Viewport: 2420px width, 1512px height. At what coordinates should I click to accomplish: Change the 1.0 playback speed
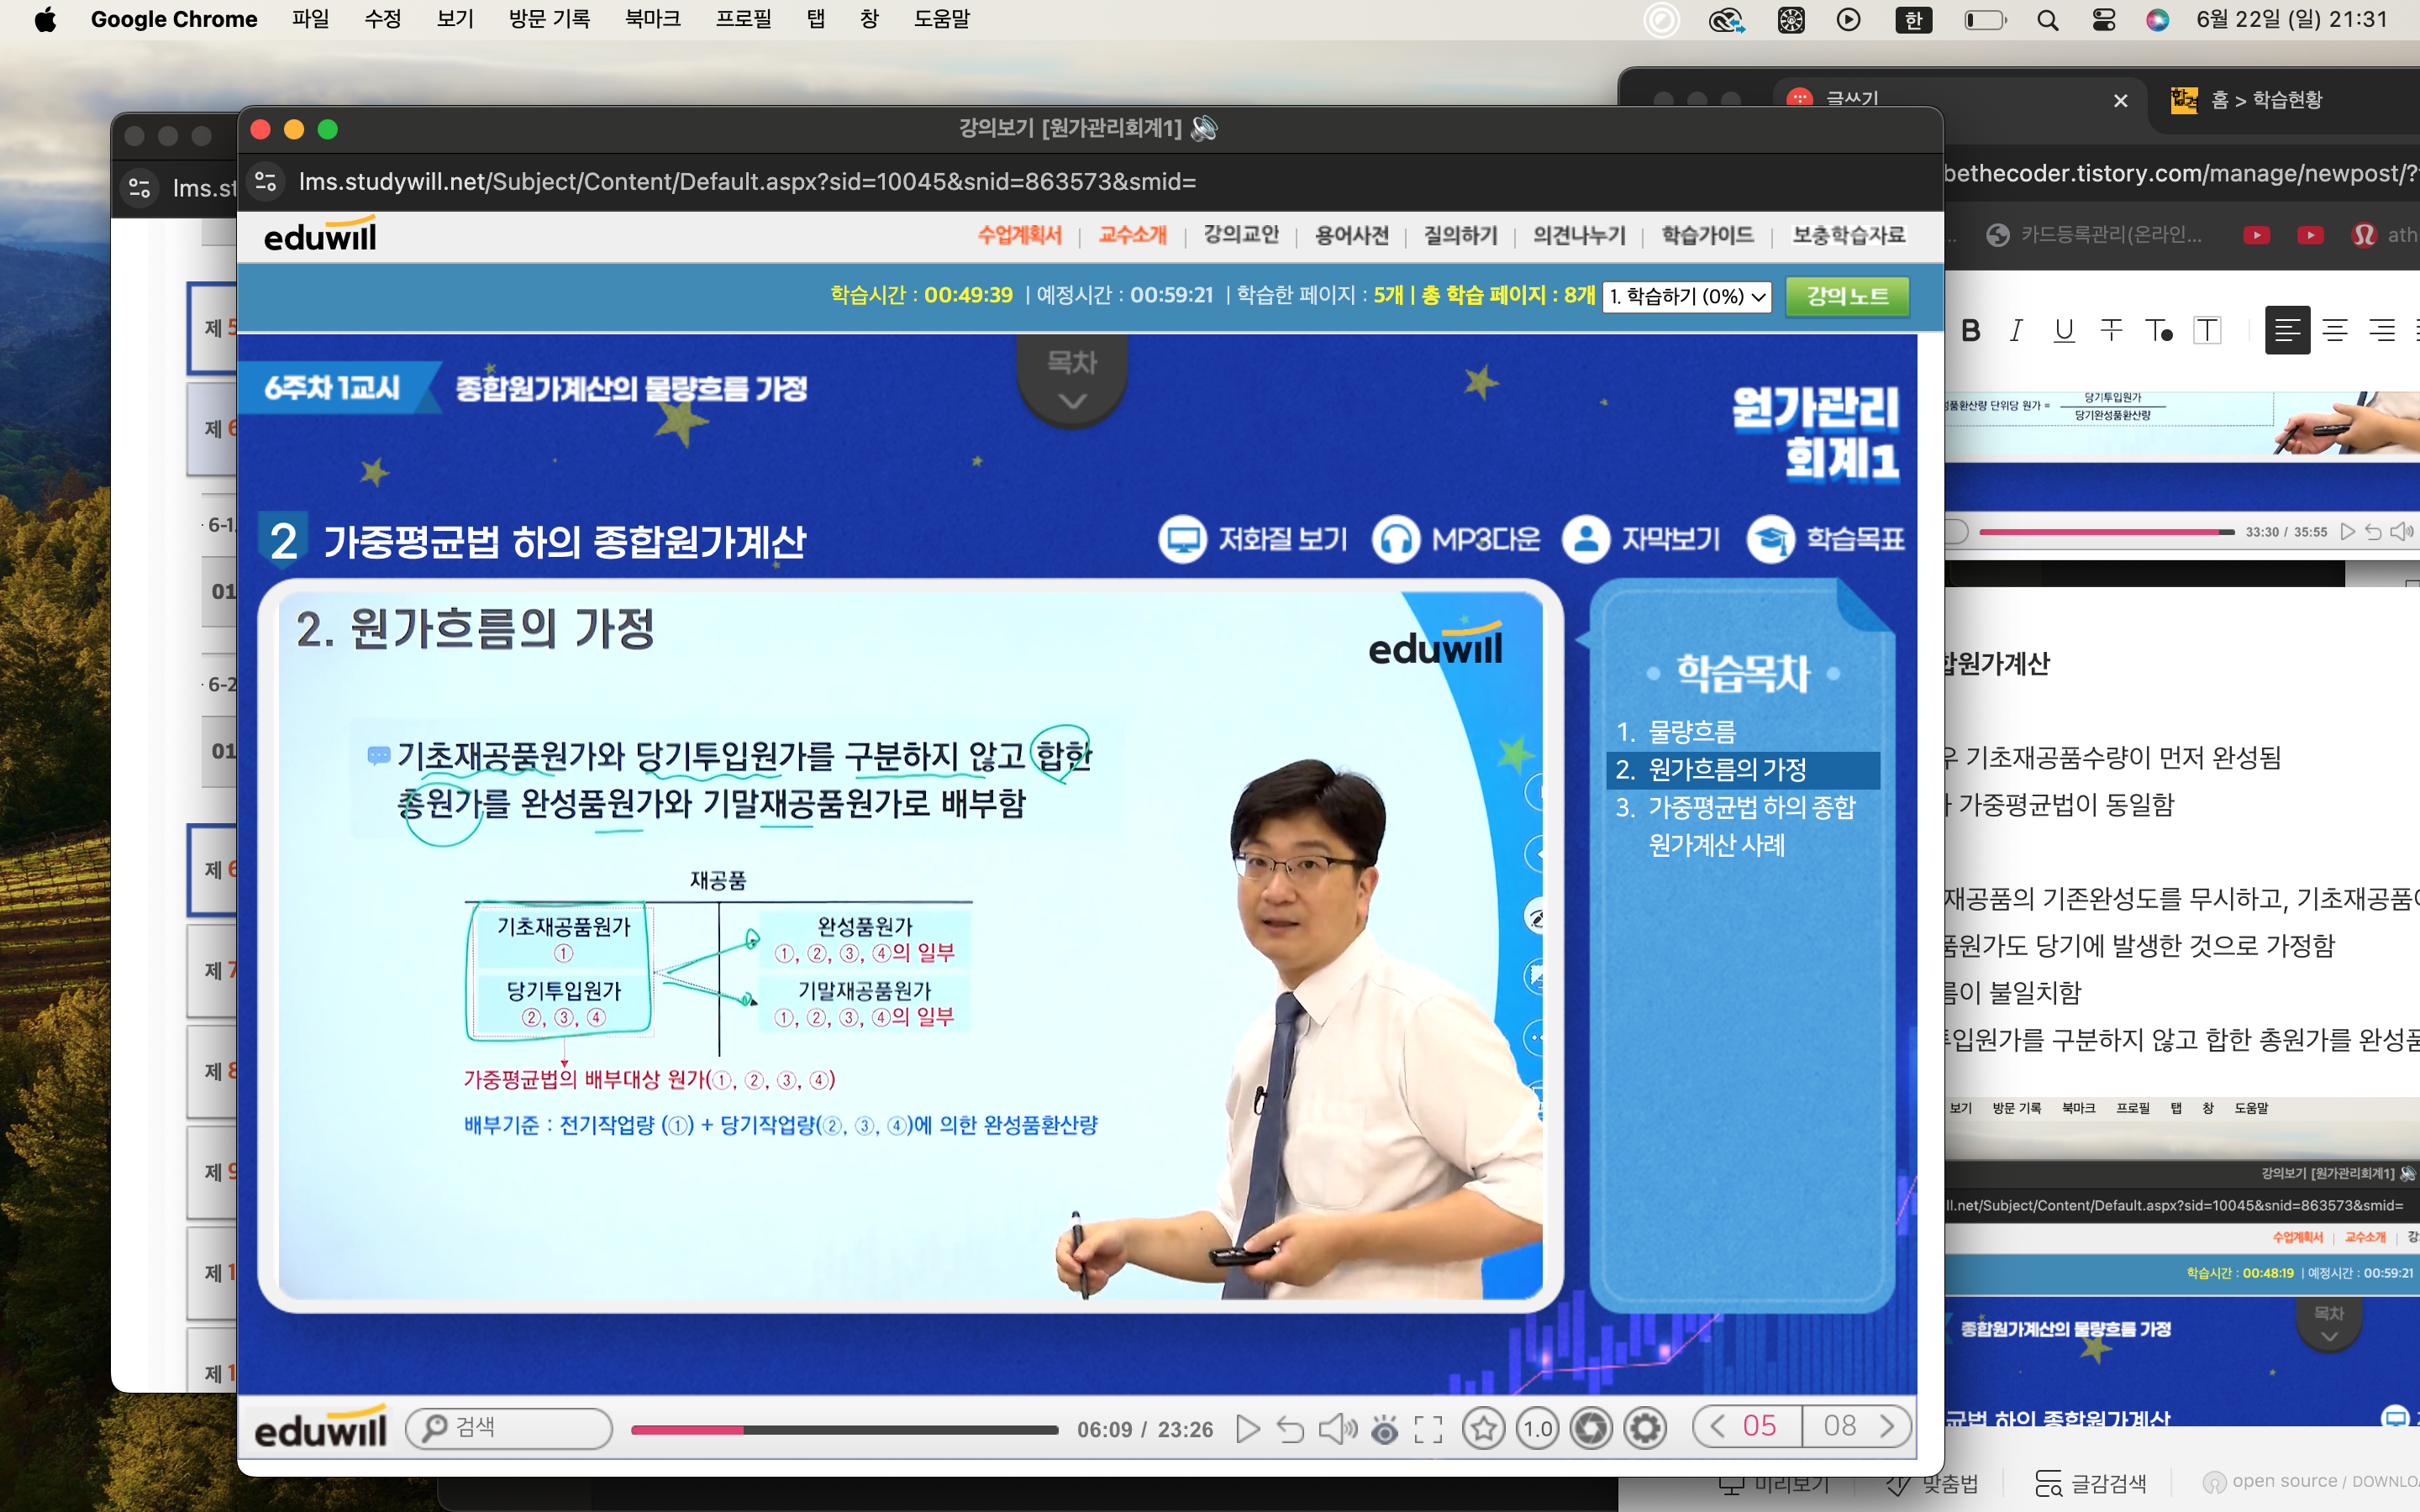pos(1537,1428)
